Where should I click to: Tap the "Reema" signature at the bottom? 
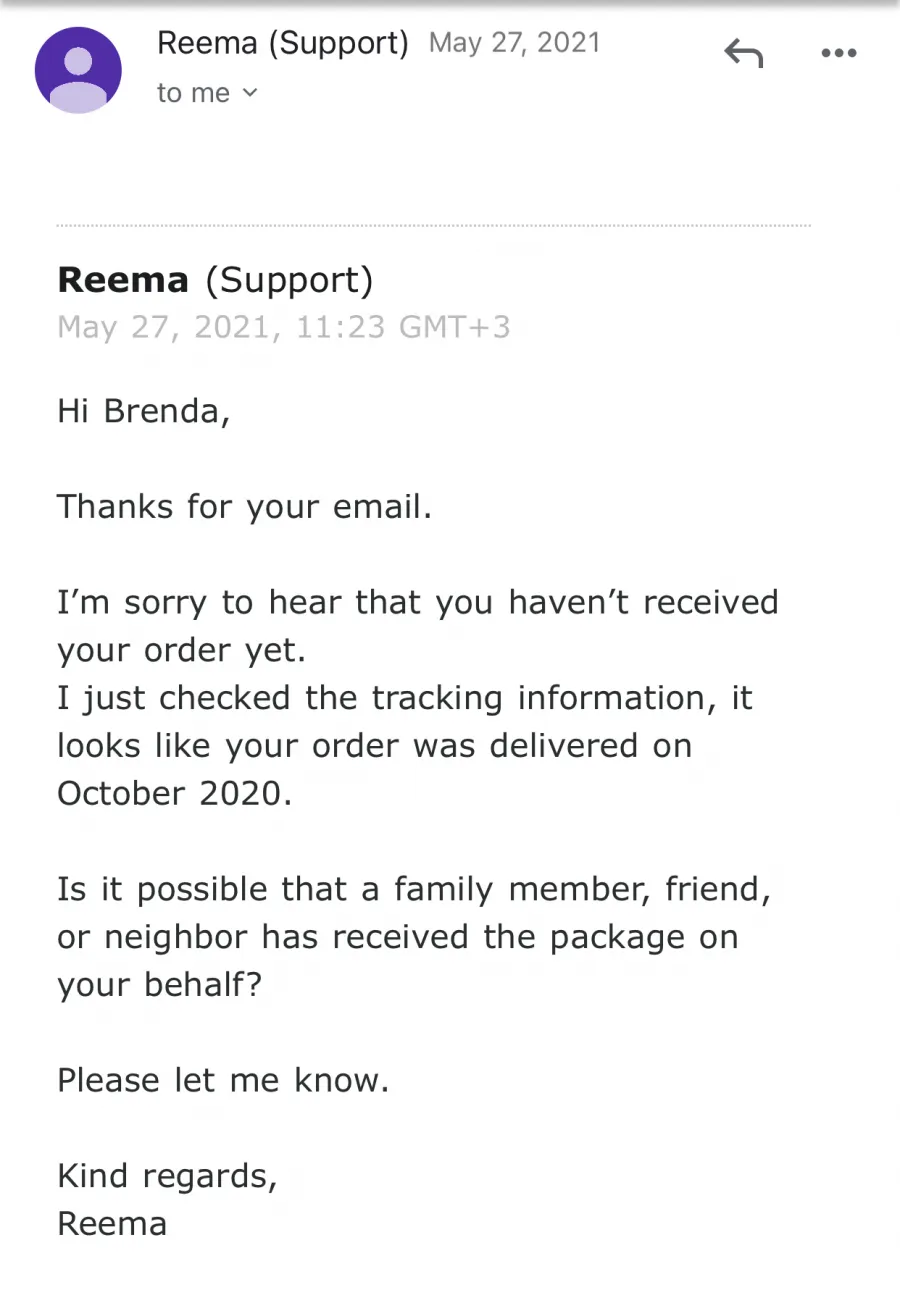(x=112, y=1224)
